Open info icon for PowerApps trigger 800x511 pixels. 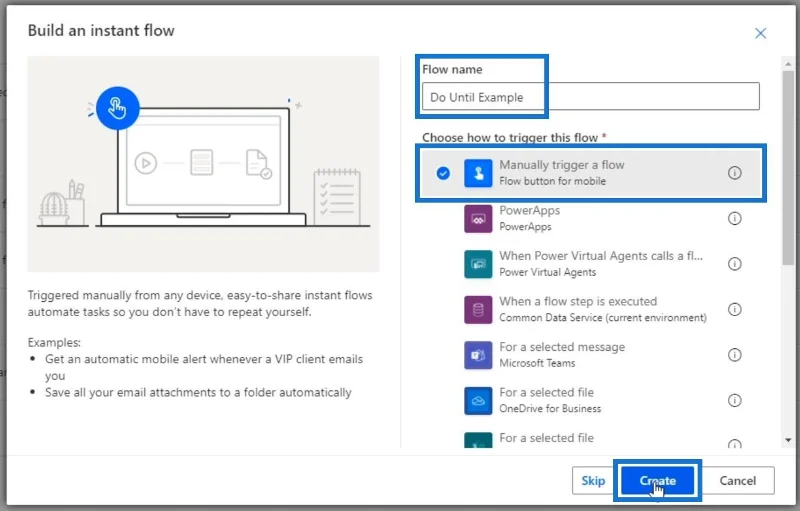[734, 218]
